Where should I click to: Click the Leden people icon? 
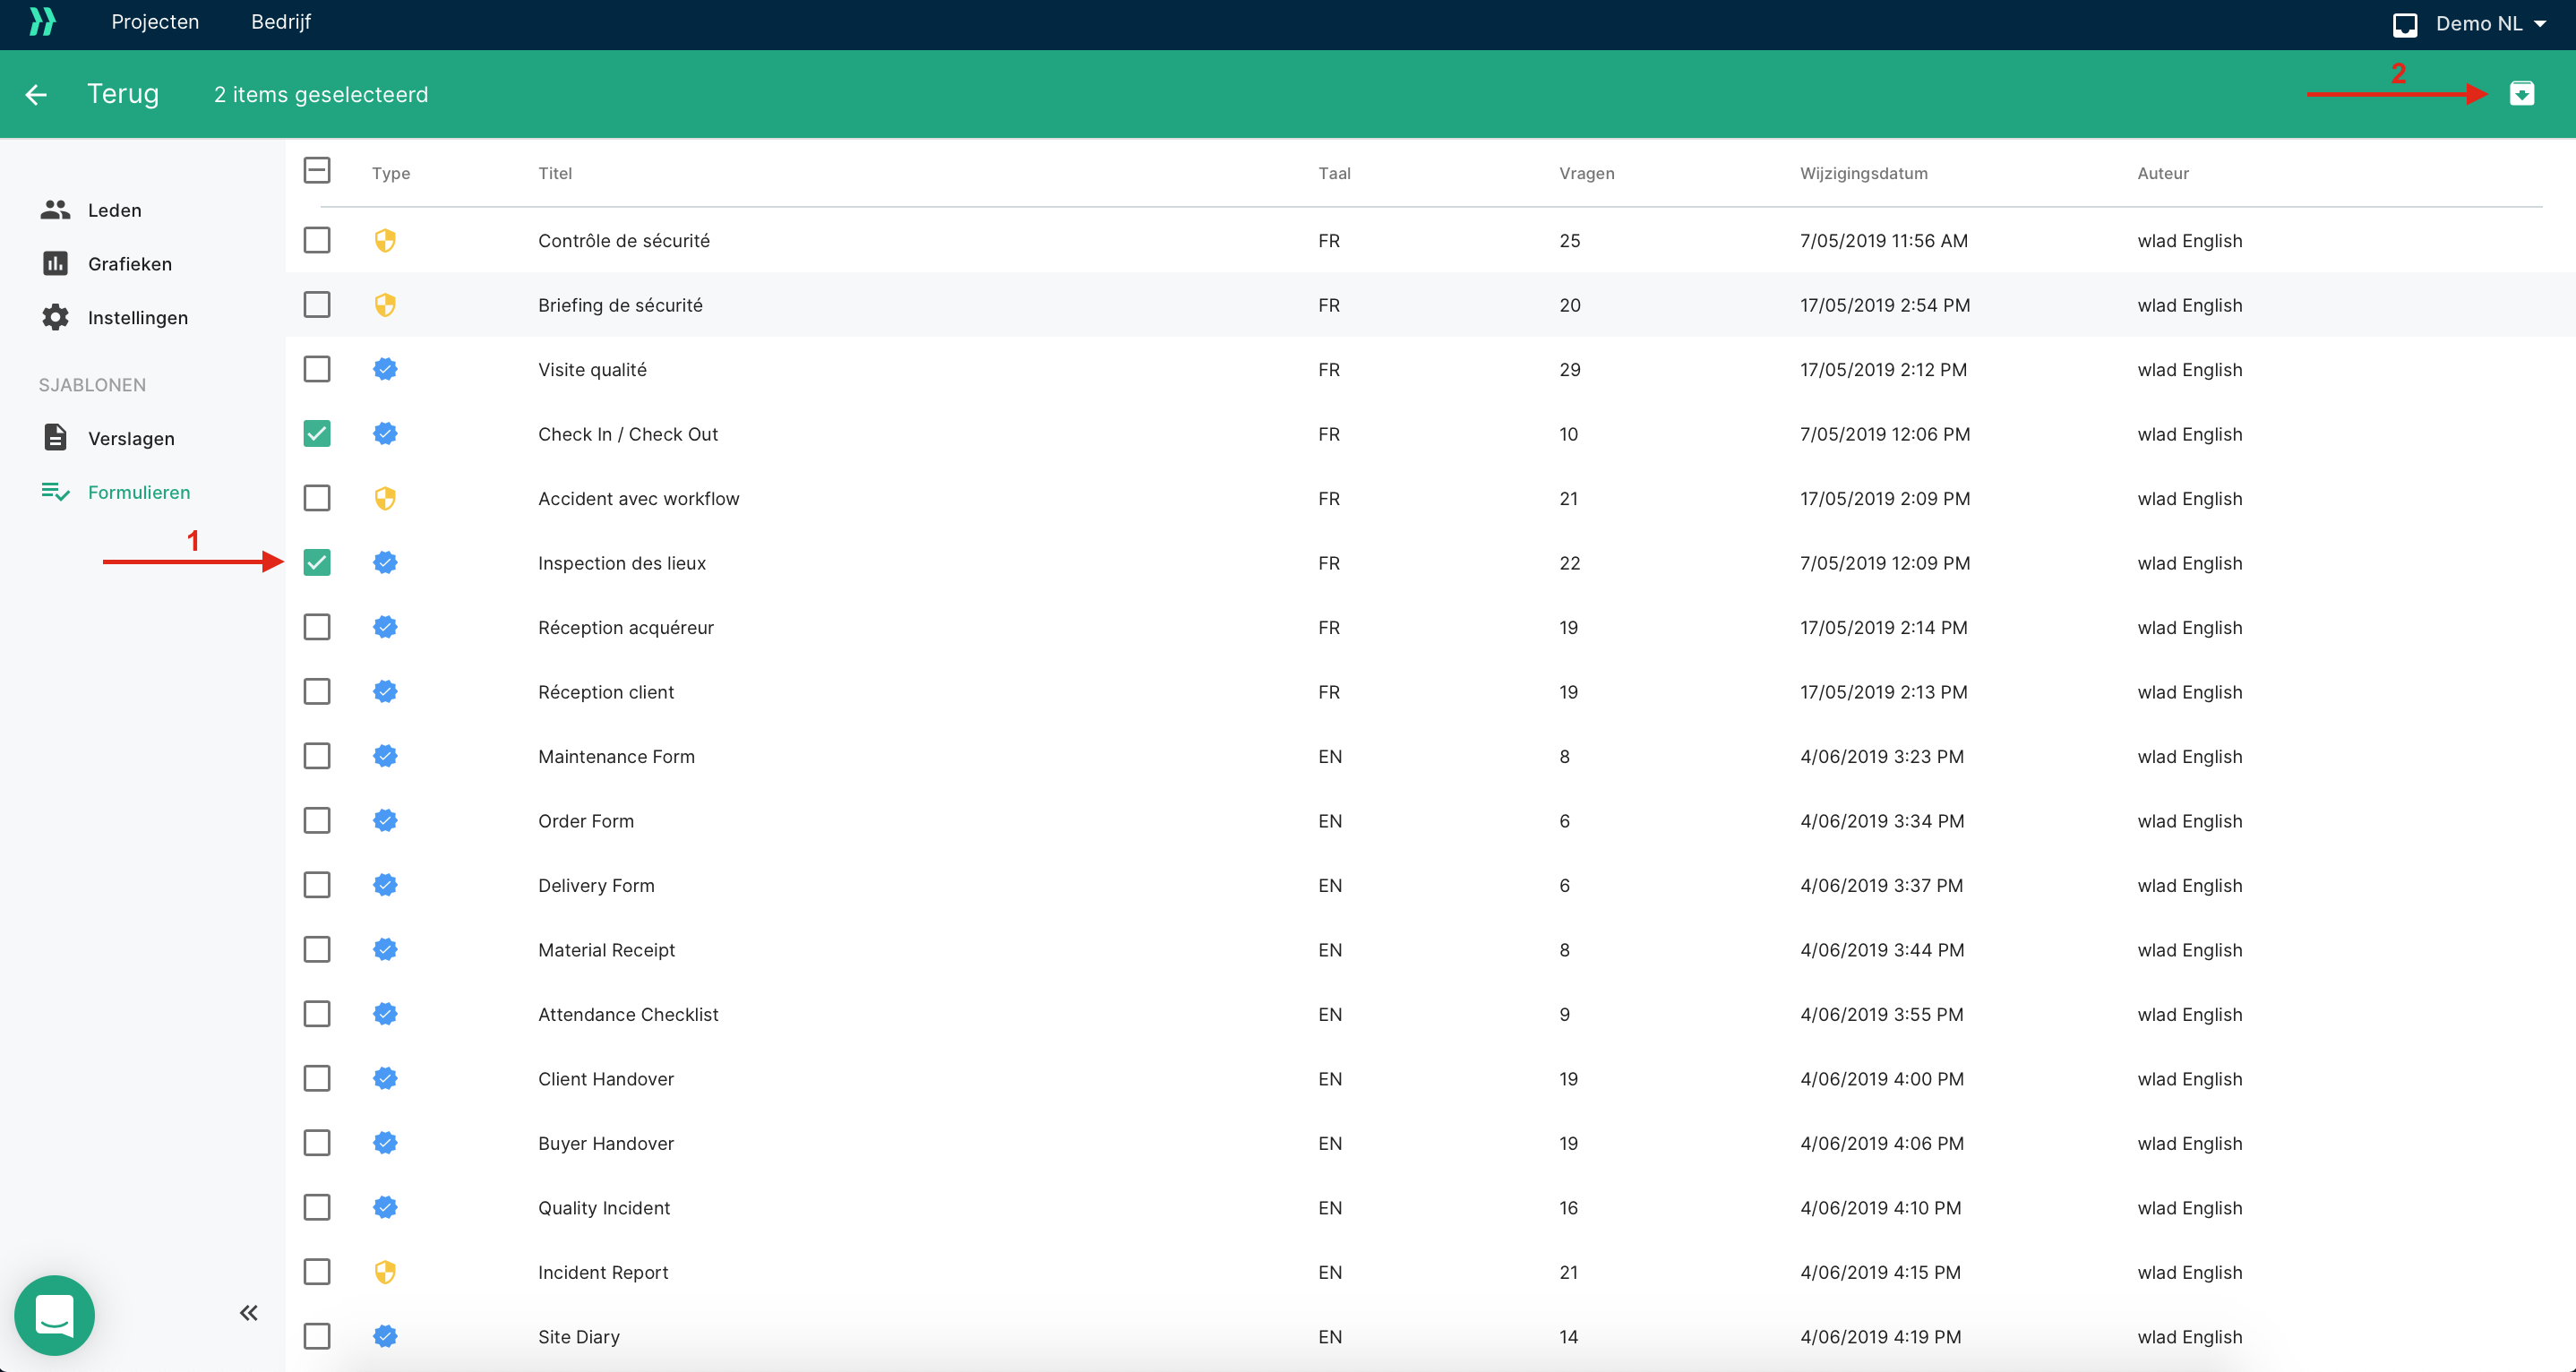tap(55, 209)
